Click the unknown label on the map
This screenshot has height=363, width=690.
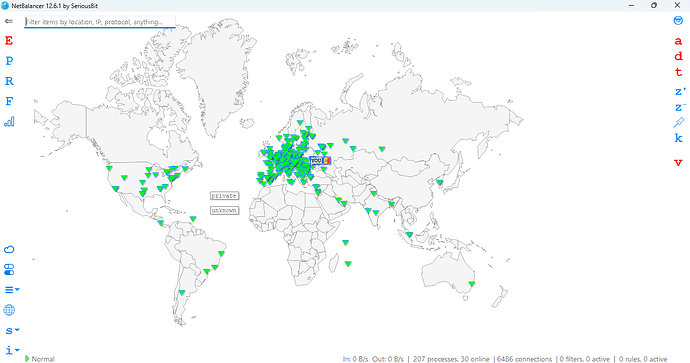pyautogui.click(x=224, y=210)
